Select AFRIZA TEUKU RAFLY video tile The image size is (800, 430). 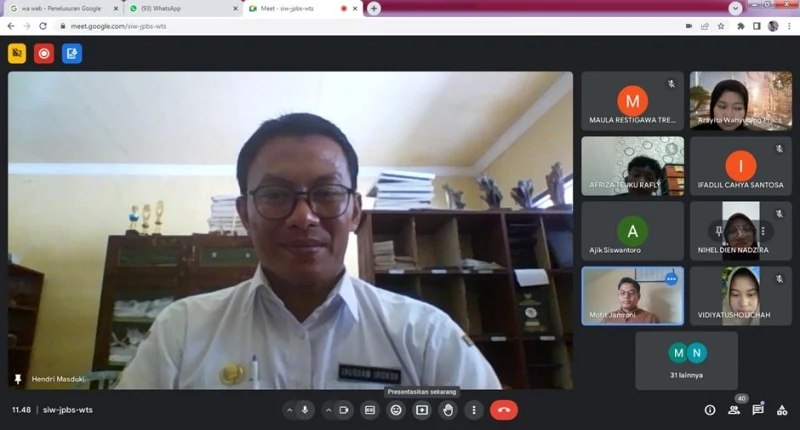pos(632,166)
